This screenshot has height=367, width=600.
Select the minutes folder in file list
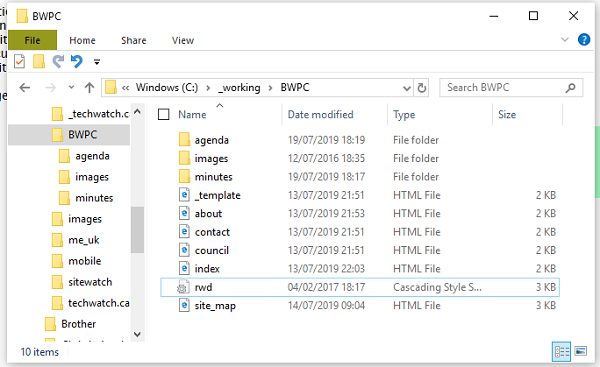tap(214, 177)
